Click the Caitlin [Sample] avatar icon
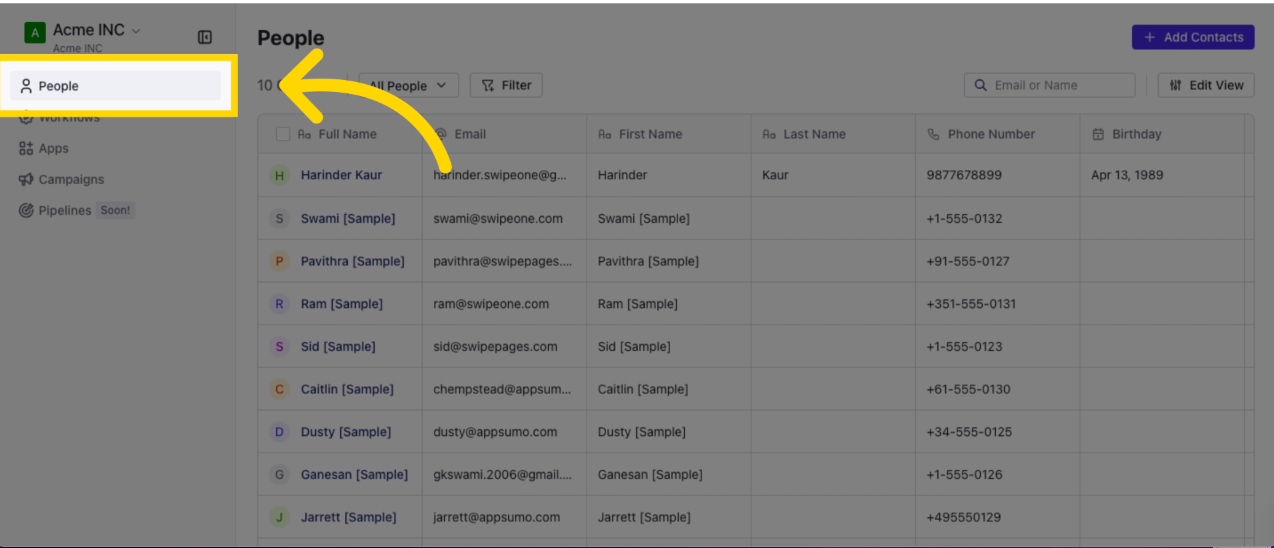The height and width of the screenshot is (548, 1274). pyautogui.click(x=279, y=390)
